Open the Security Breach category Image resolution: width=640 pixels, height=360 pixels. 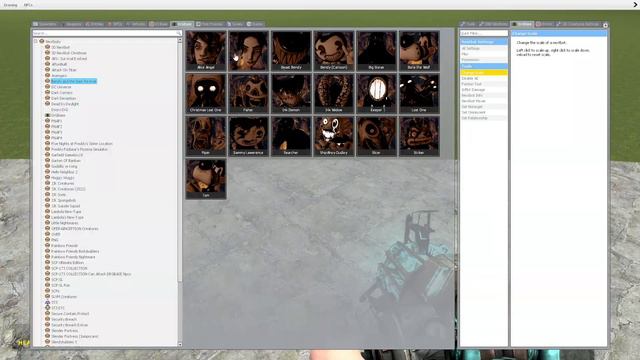64,319
